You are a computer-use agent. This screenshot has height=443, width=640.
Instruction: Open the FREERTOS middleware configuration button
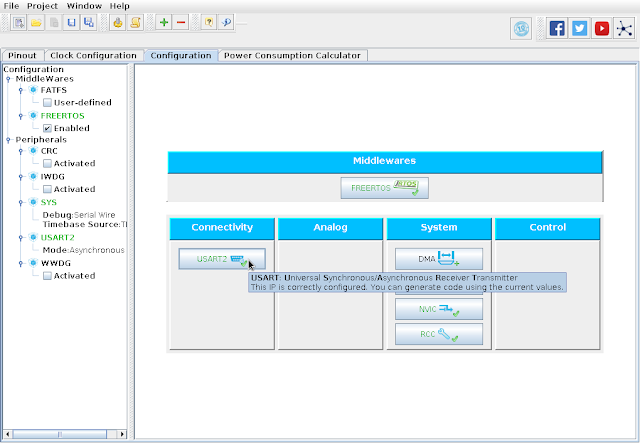point(384,188)
